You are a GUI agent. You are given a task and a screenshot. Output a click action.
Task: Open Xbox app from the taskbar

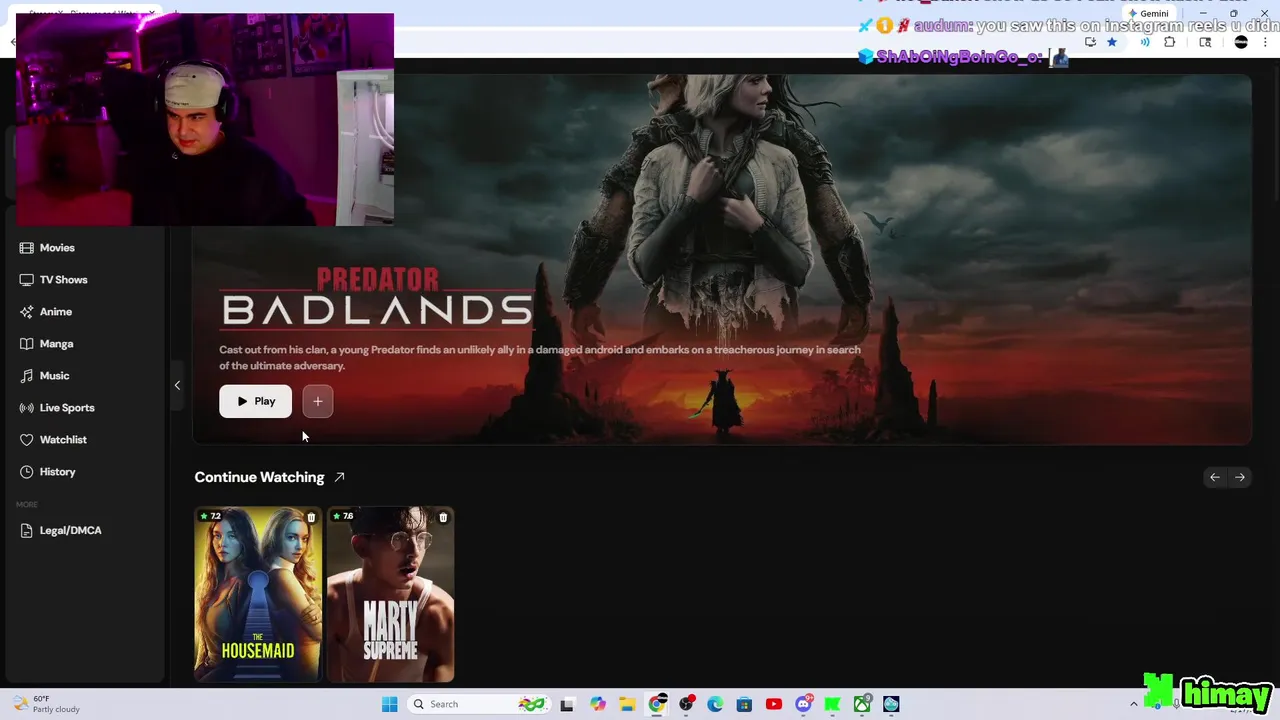pos(862,704)
